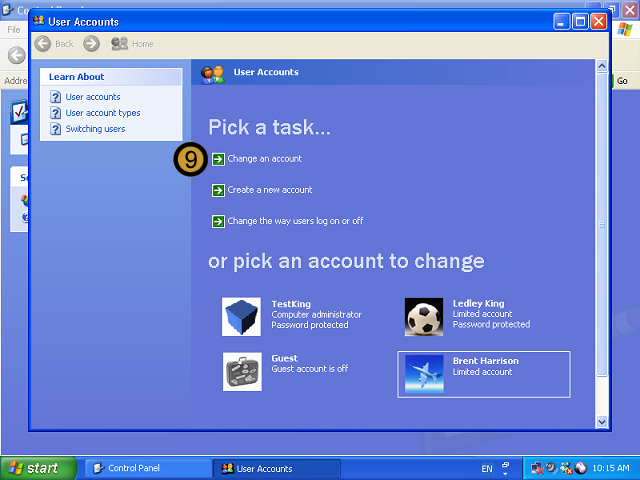Screen dimensions: 640x480
Task: Go to Home in User Accounts toolbar
Action: click(133, 44)
